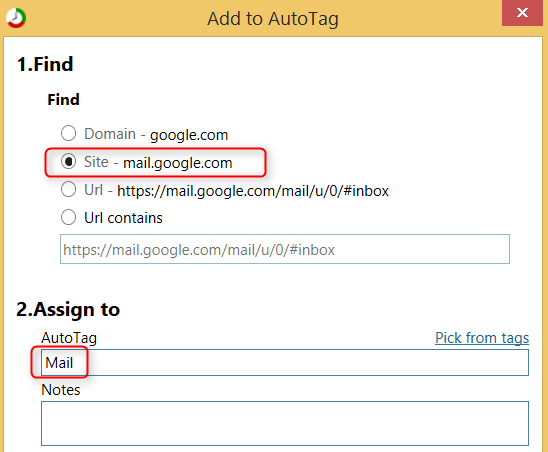Click the 1.Find section heading
The width and height of the screenshot is (548, 452).
45,64
